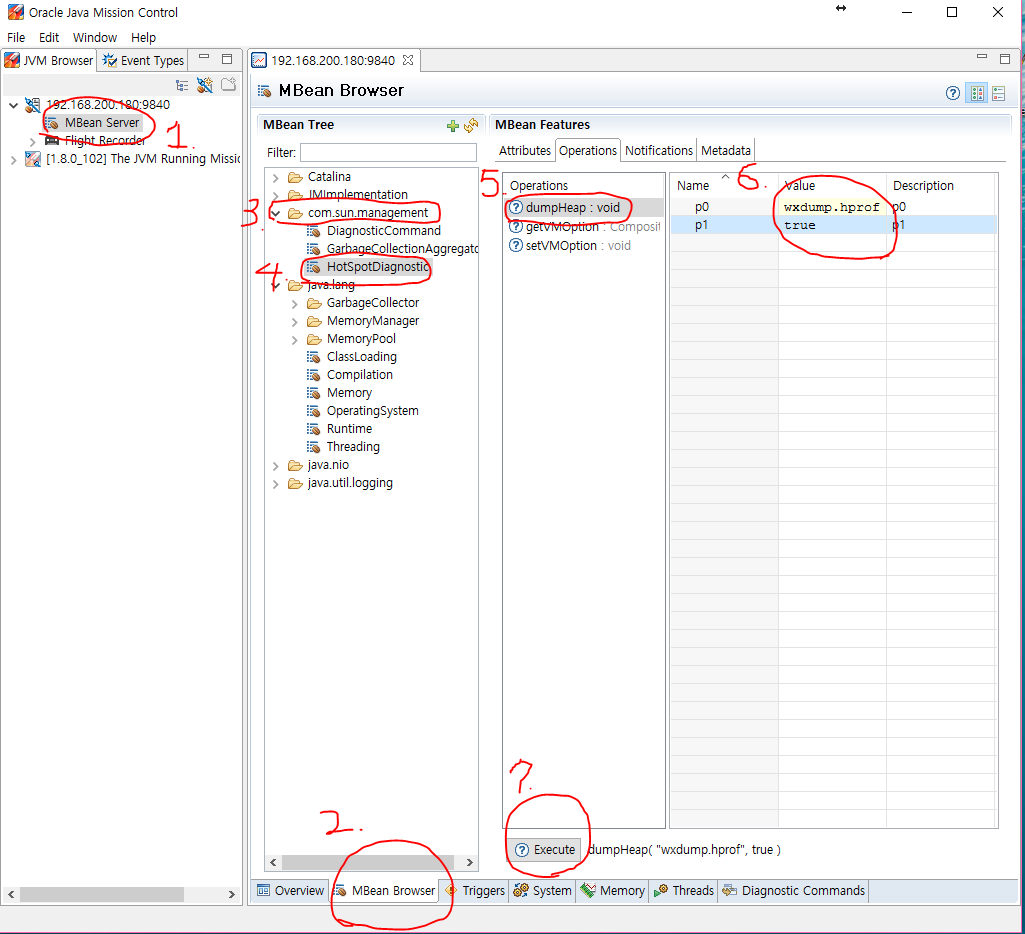Click the wxdump.hprof value cell
The height and width of the screenshot is (934, 1025).
pos(832,207)
